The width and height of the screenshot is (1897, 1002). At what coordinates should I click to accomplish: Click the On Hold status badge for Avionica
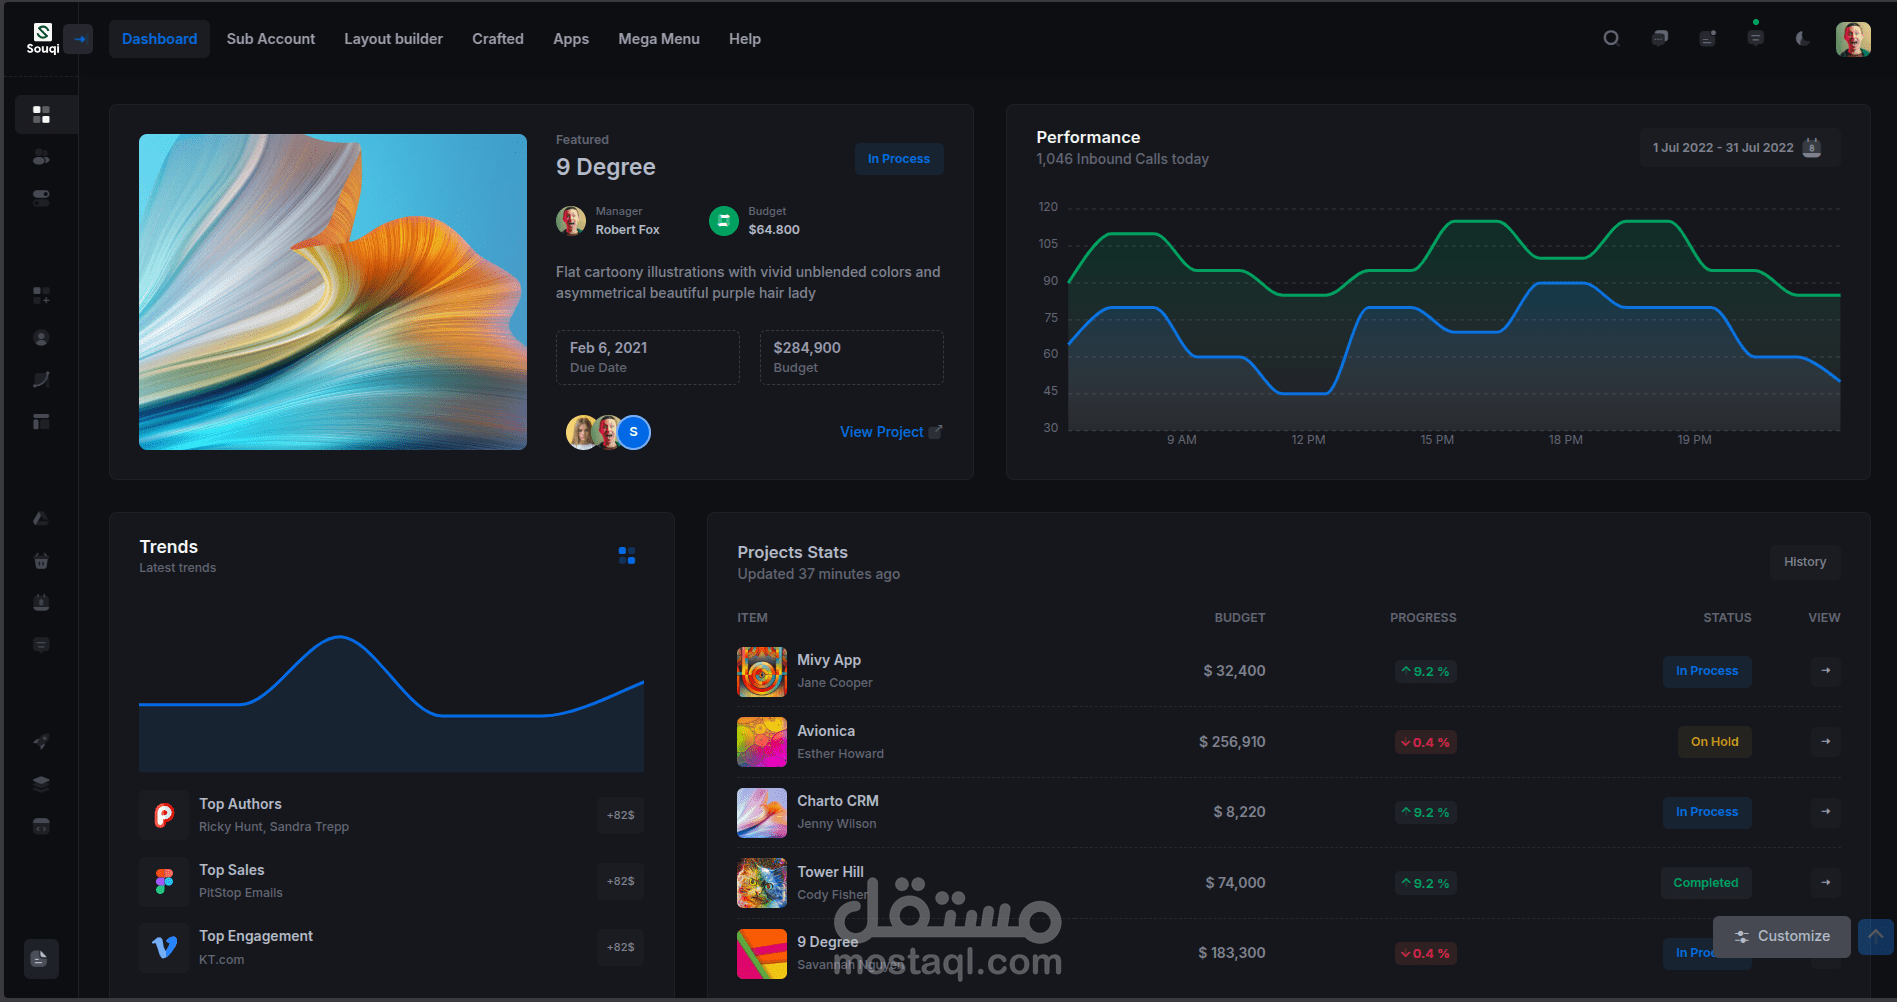tap(1715, 742)
